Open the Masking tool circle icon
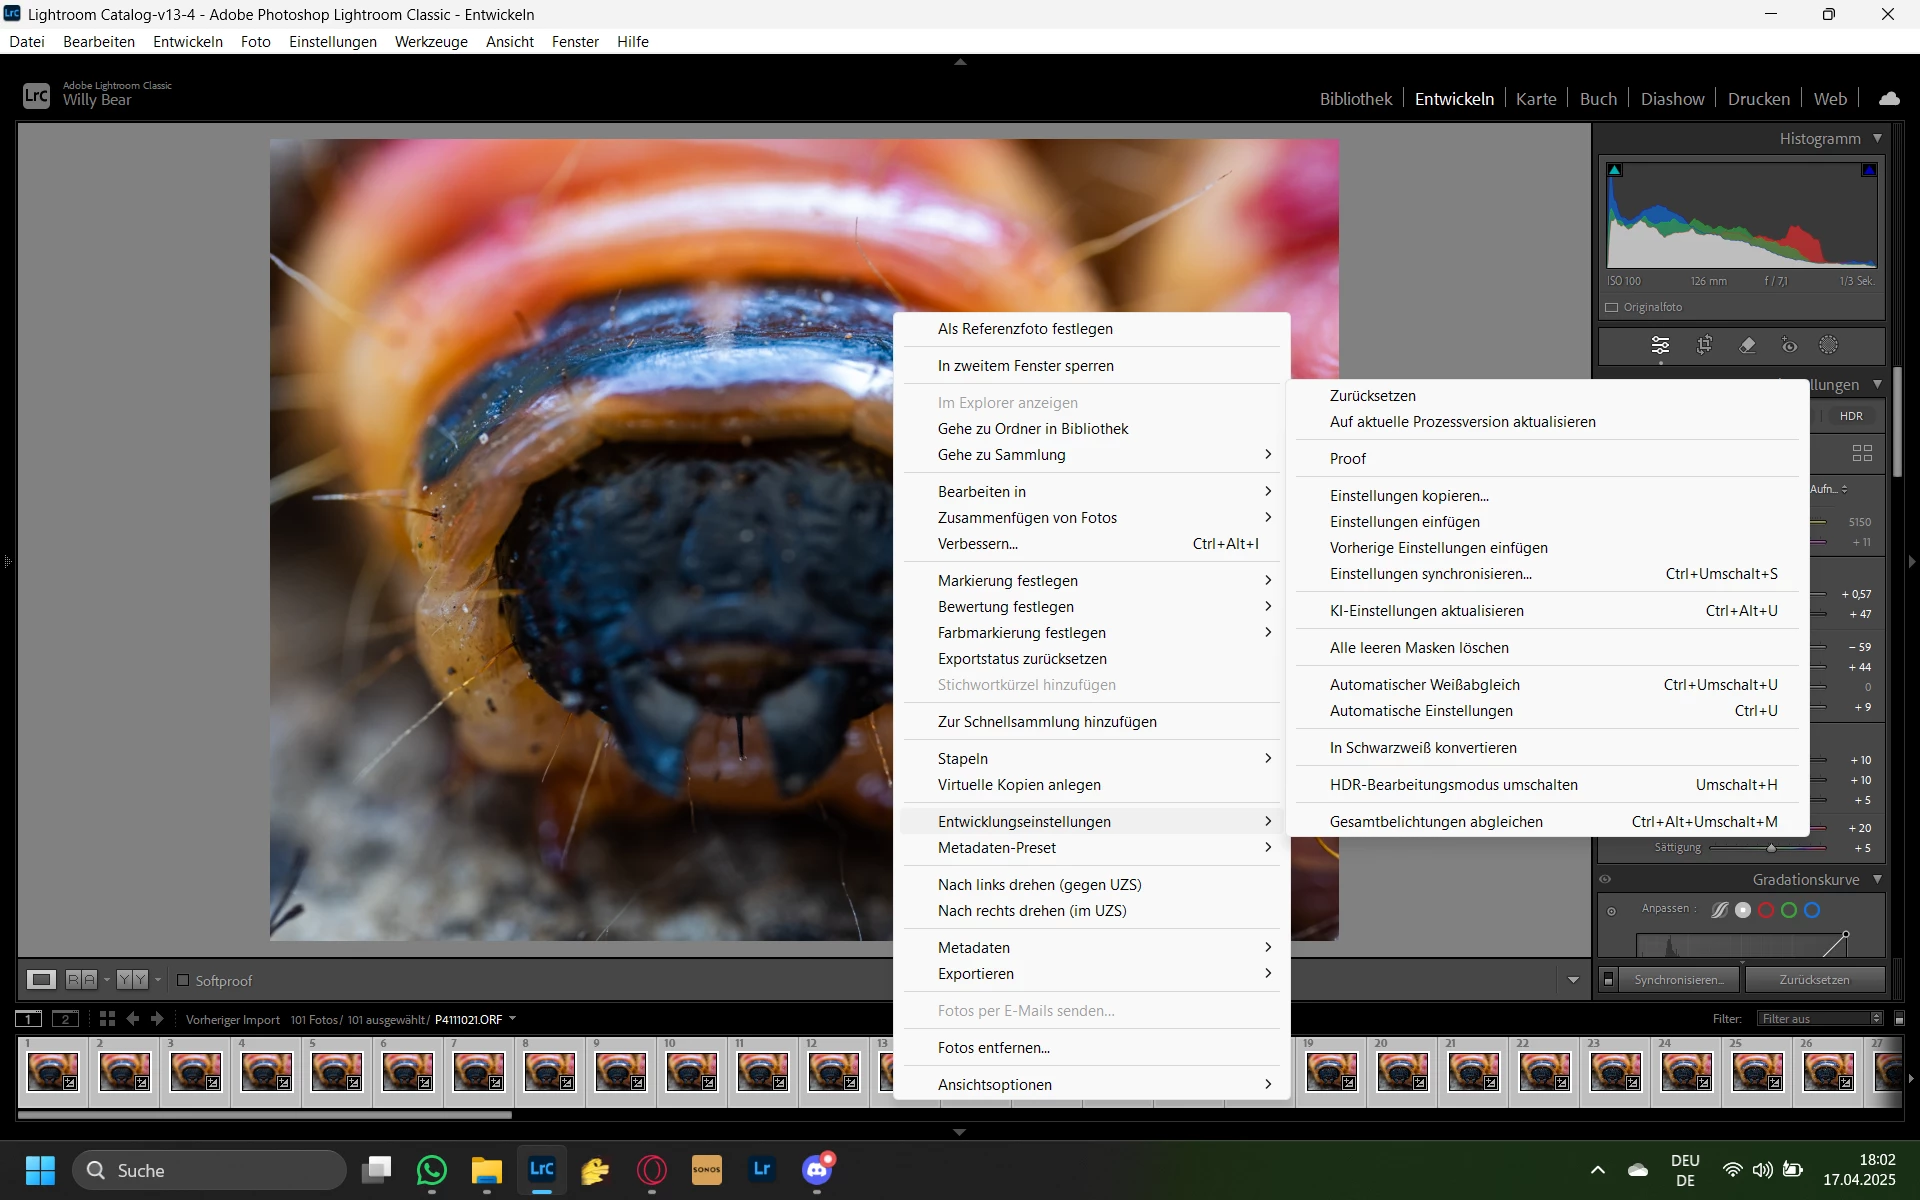Screen dimensions: 1920x1200 click(1828, 345)
